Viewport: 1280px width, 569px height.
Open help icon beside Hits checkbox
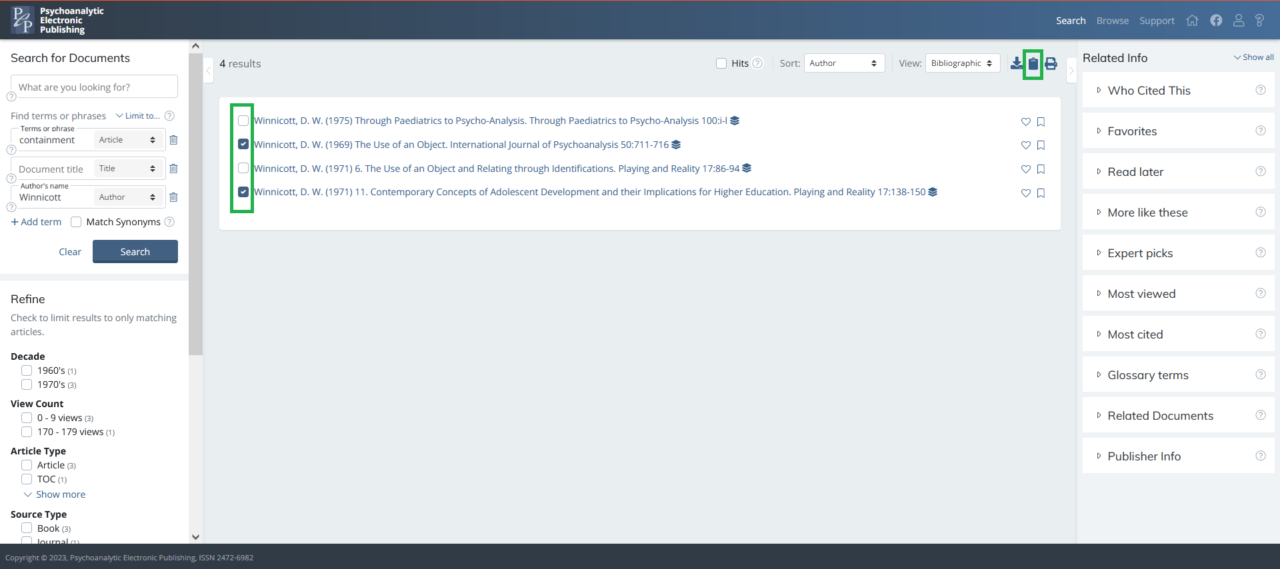(x=757, y=63)
